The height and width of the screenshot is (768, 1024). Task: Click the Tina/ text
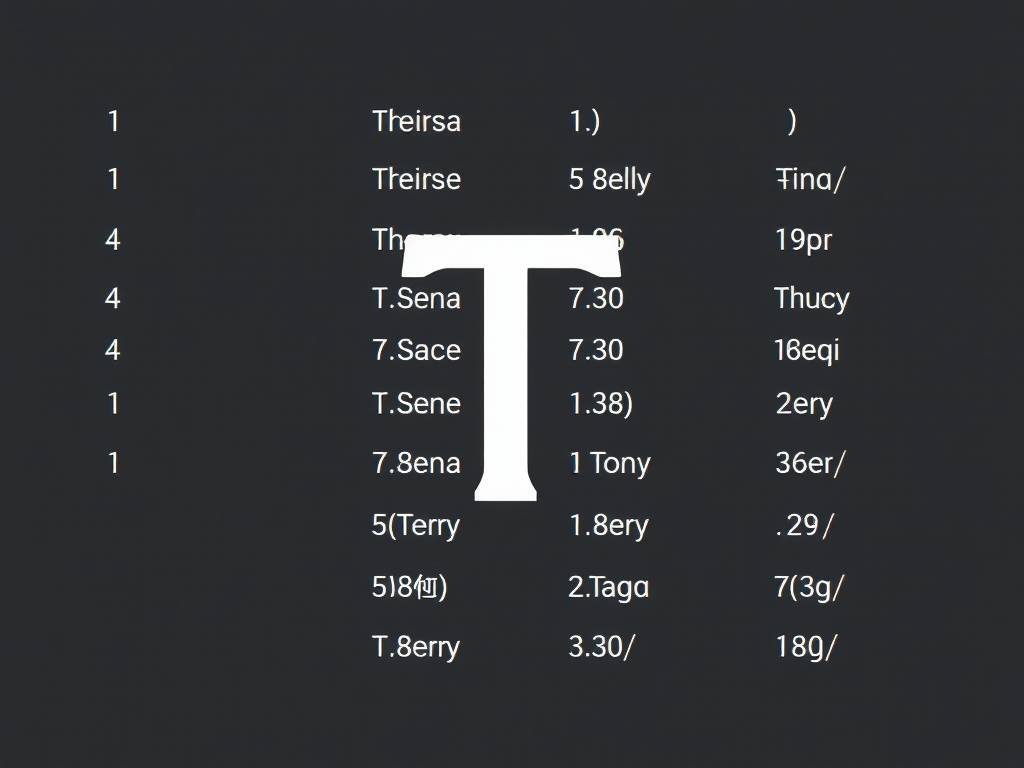[810, 179]
